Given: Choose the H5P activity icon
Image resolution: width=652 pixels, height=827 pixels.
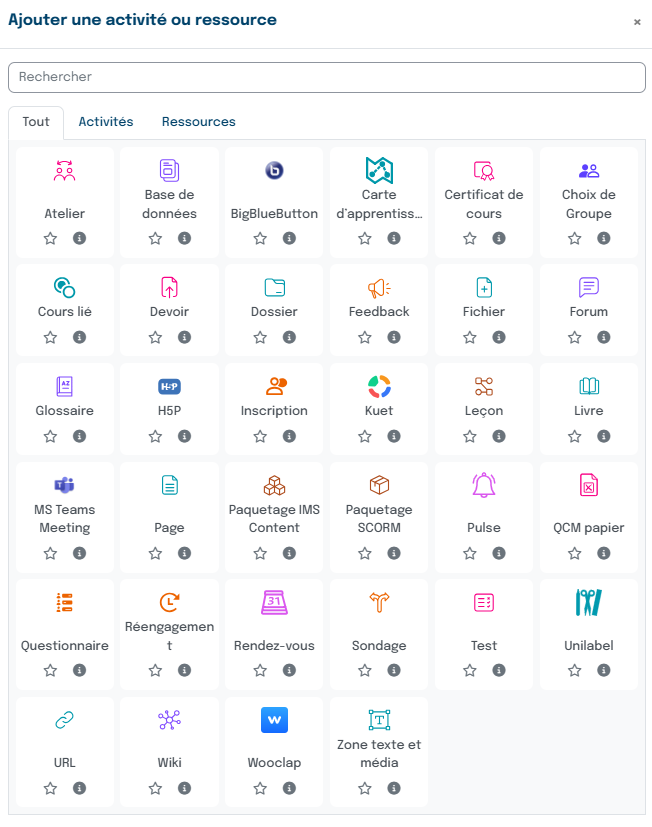Looking at the screenshot, I should (x=169, y=386).
